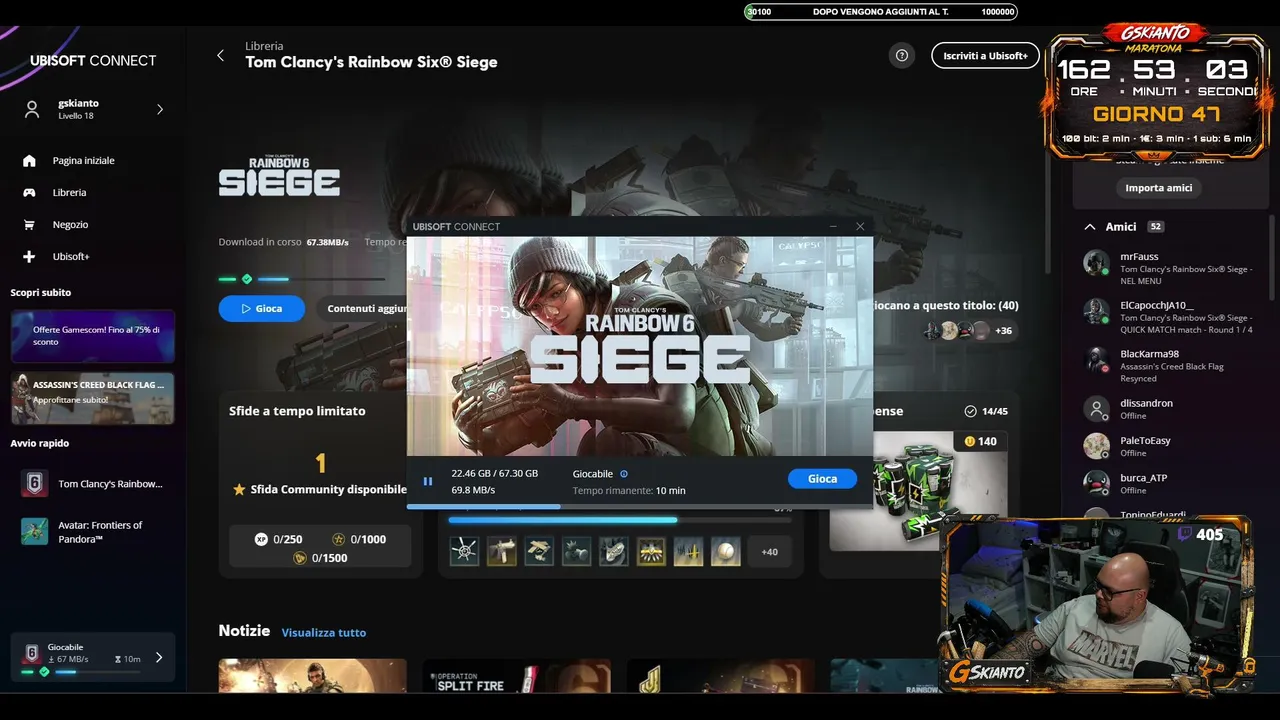Open the first news thumbnail under Notizie
The height and width of the screenshot is (720, 1280).
click(312, 676)
